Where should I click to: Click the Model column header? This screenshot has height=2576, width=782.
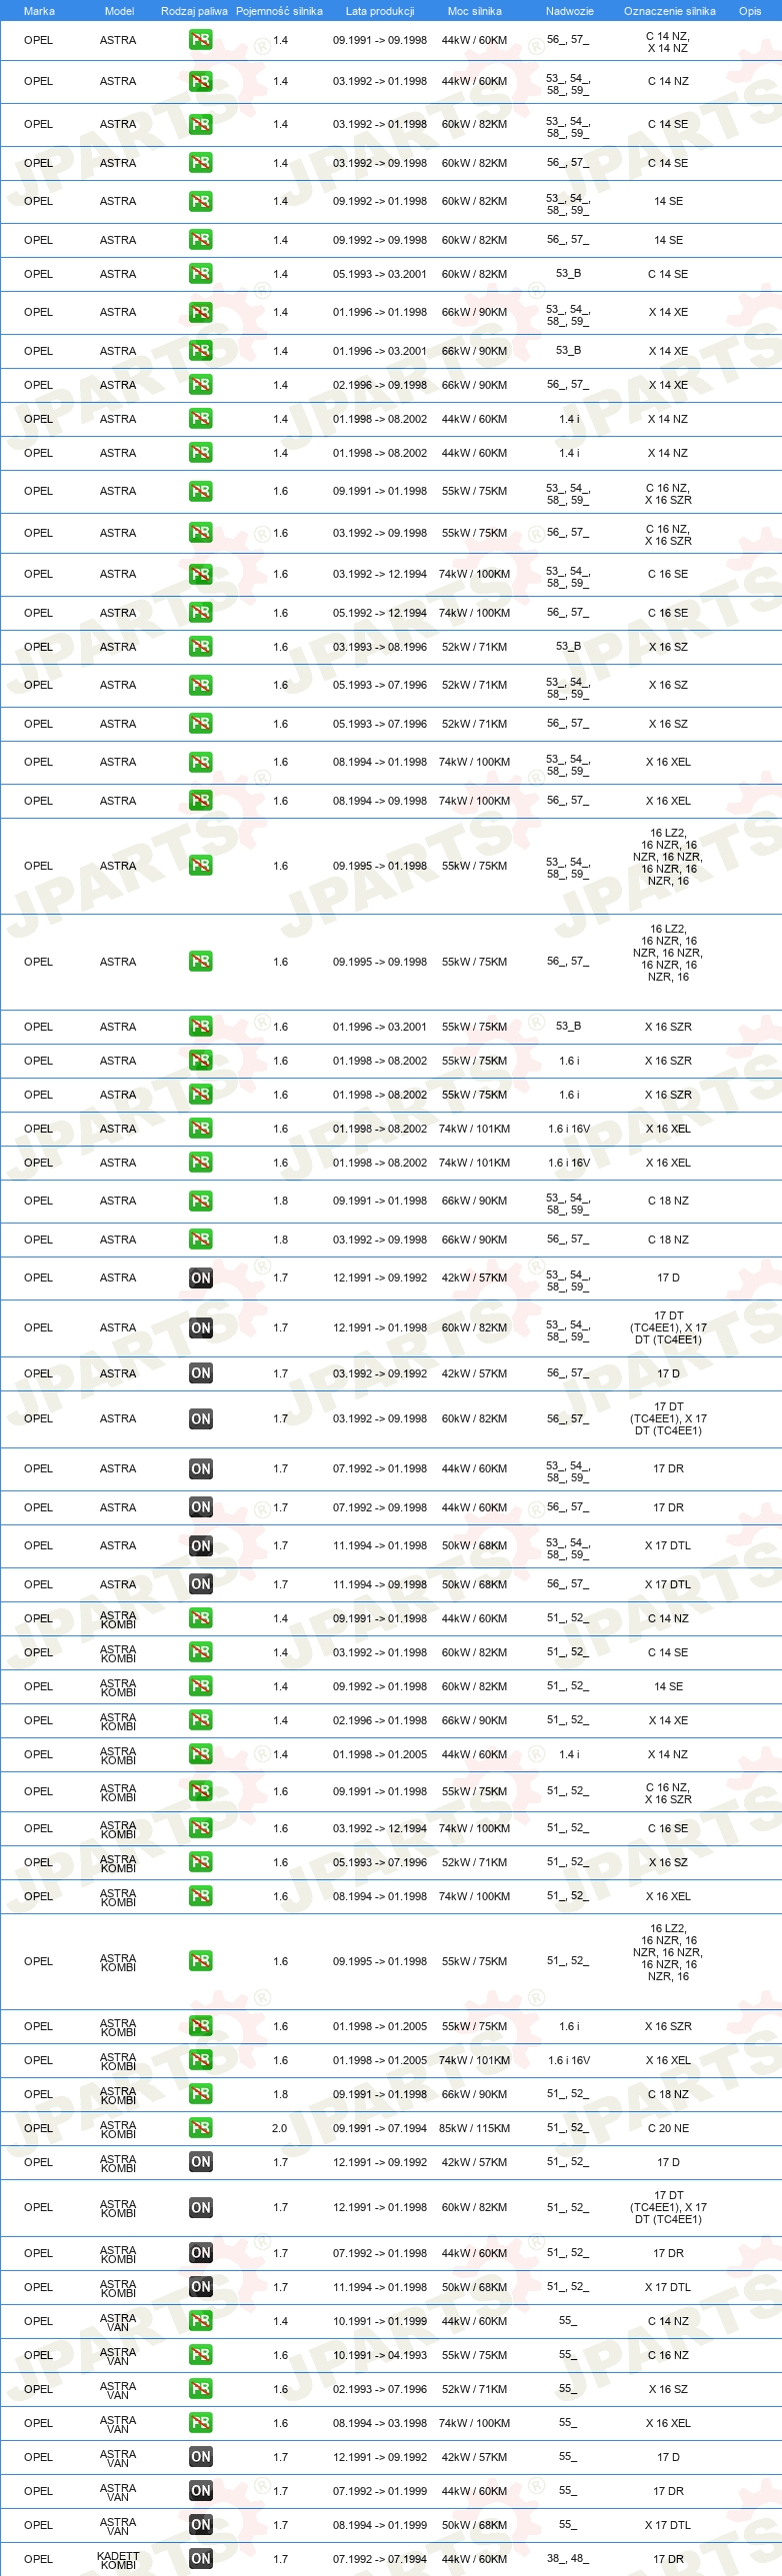click(119, 11)
